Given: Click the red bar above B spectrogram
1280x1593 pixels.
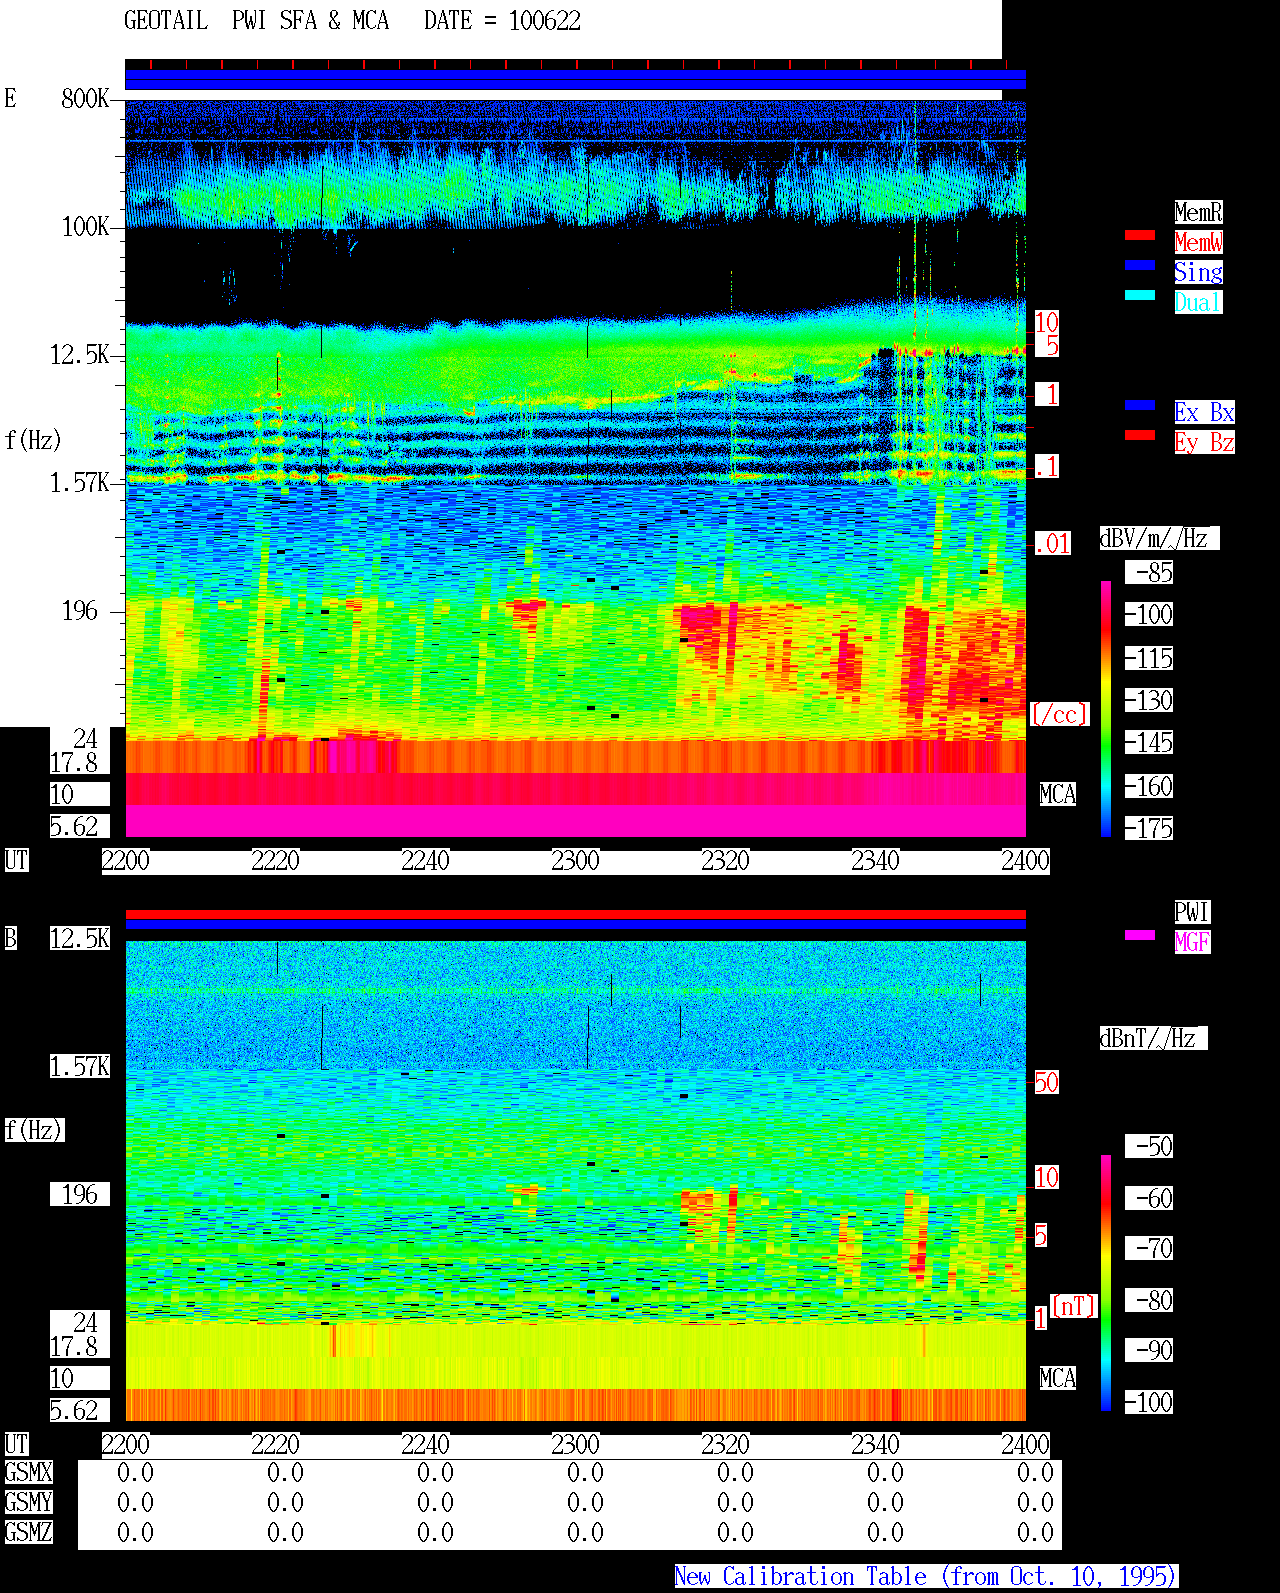Looking at the screenshot, I should 575,914.
